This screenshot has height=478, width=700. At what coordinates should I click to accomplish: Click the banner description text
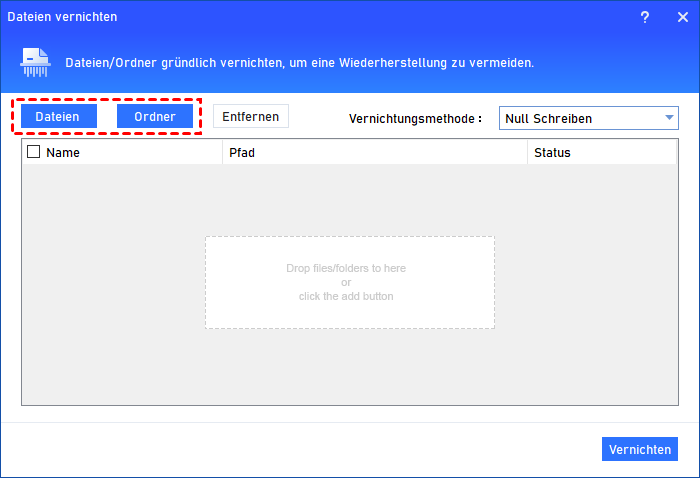tap(300, 62)
